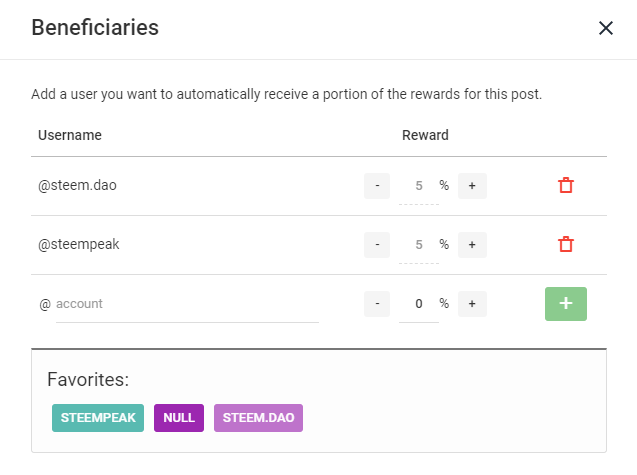Close the Beneficiaries dialog

click(x=605, y=28)
